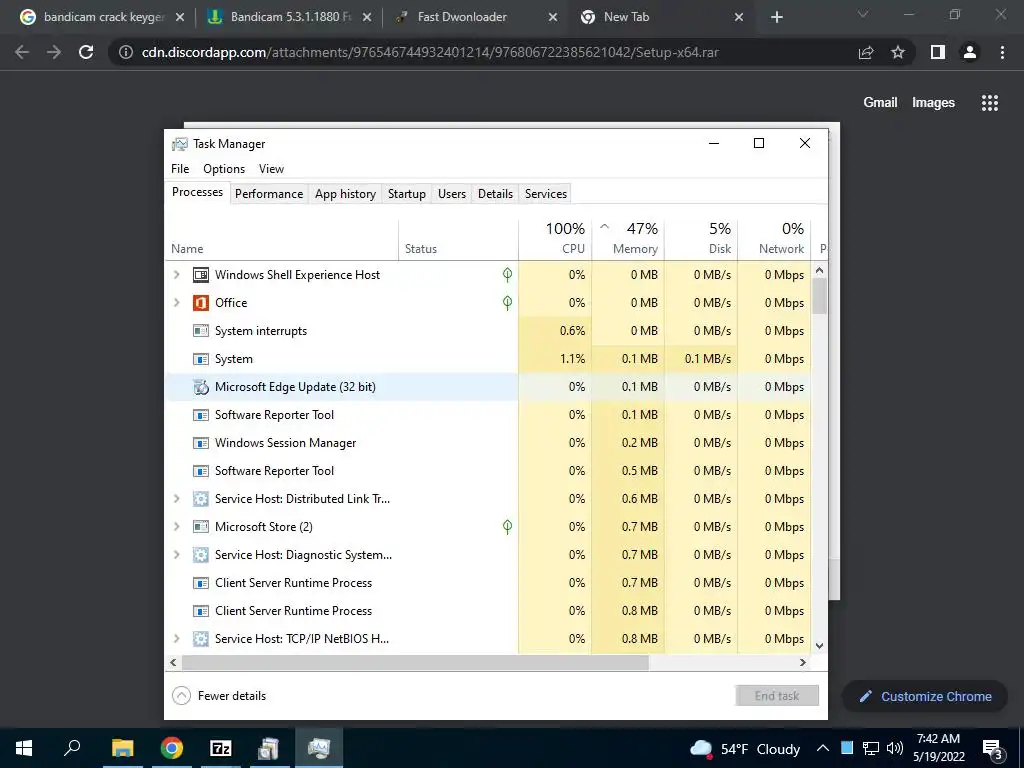Sort processes by Memory column
The height and width of the screenshot is (768, 1024).
pyautogui.click(x=628, y=238)
